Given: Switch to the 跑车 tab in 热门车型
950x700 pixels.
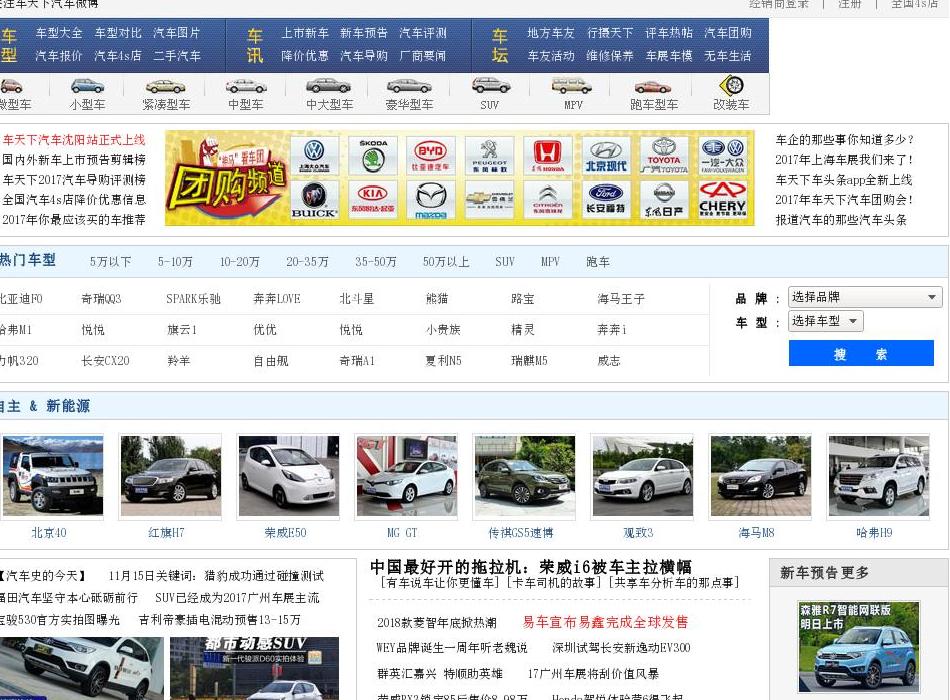Looking at the screenshot, I should click(597, 262).
